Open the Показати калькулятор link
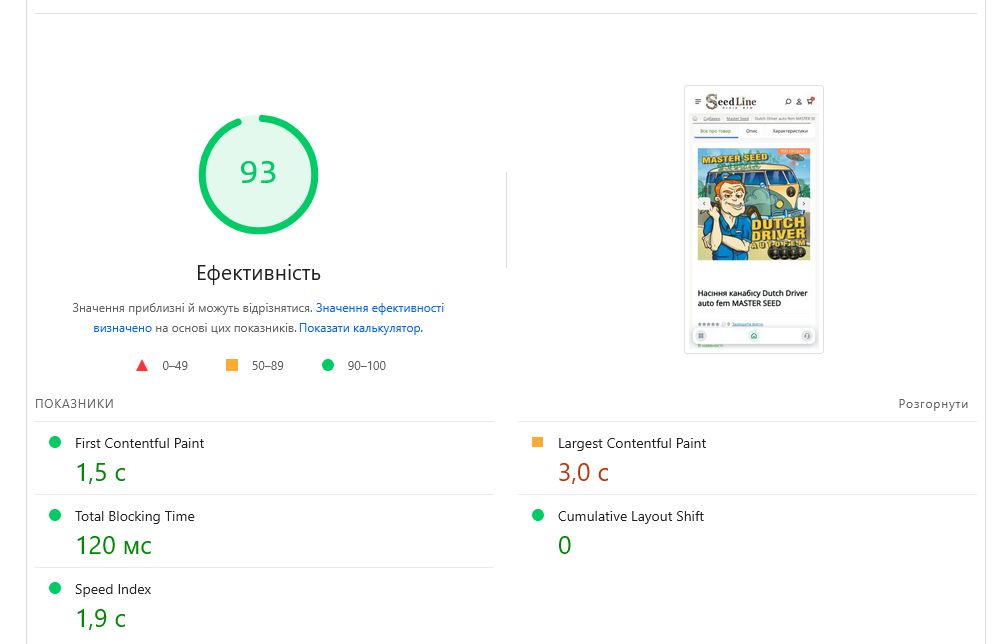 pos(360,328)
